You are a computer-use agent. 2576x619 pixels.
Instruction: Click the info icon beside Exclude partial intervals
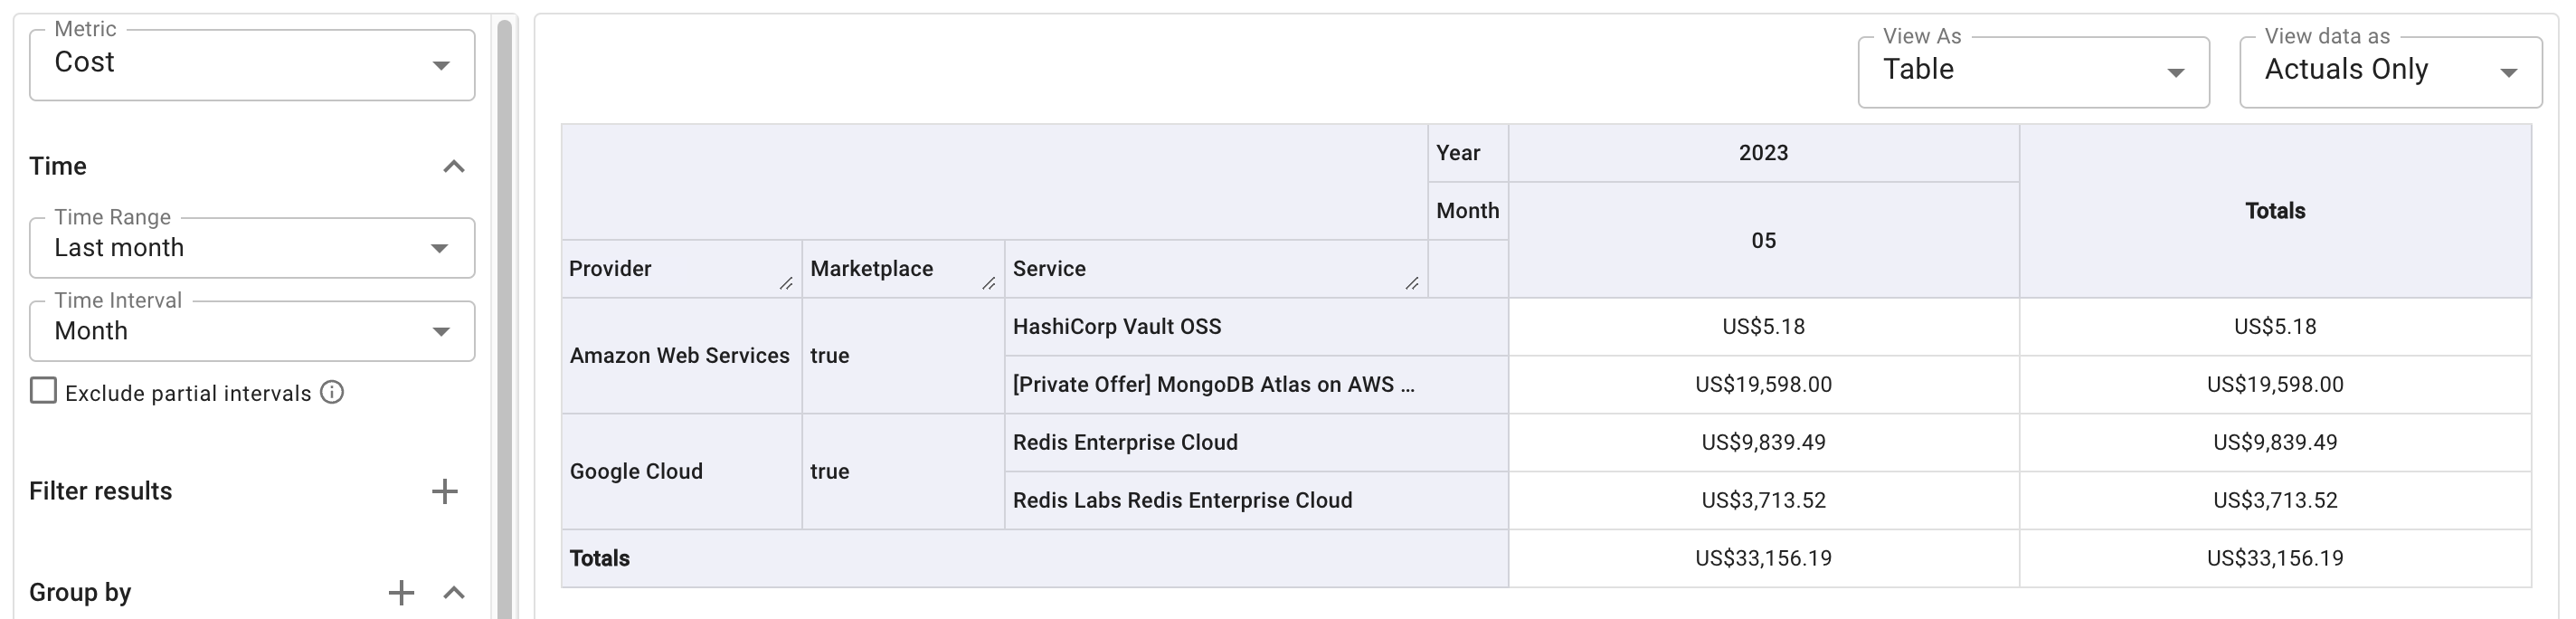pos(334,392)
